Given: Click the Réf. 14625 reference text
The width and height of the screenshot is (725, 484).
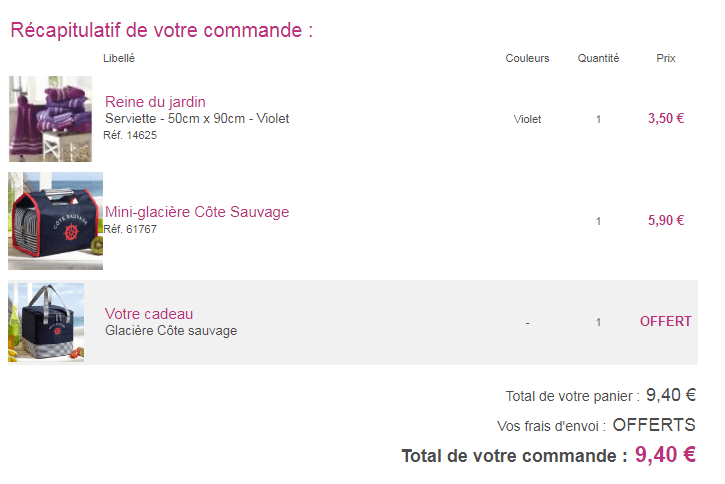Looking at the screenshot, I should (131, 135).
